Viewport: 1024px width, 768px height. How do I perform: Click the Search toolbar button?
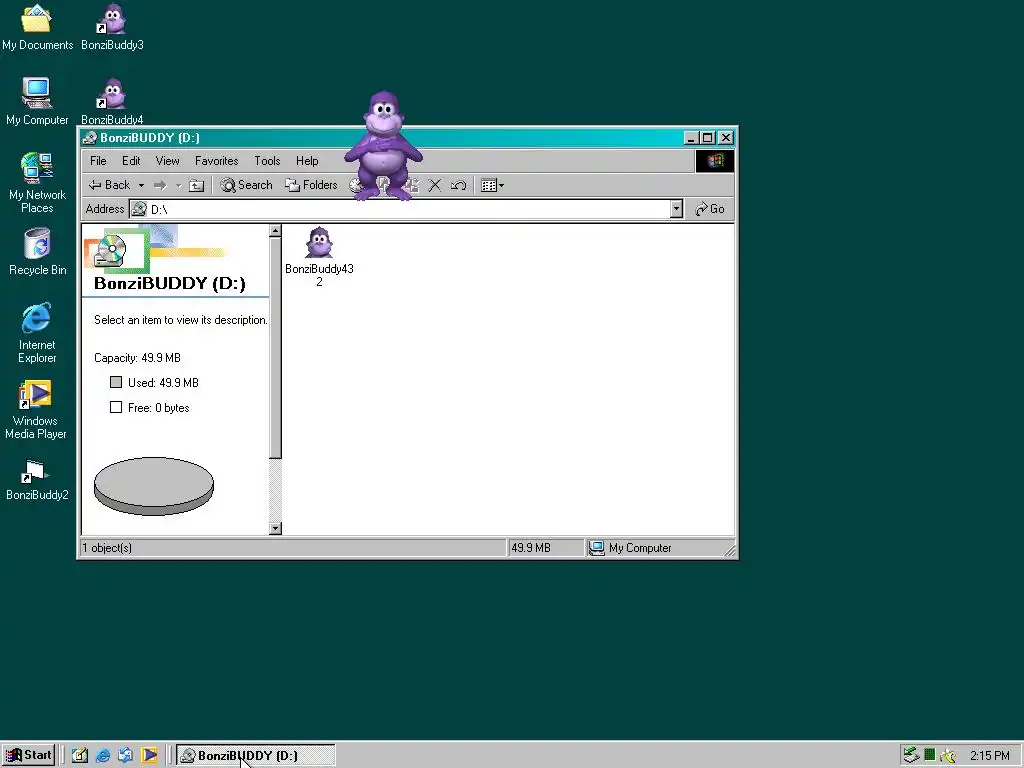tap(246, 185)
